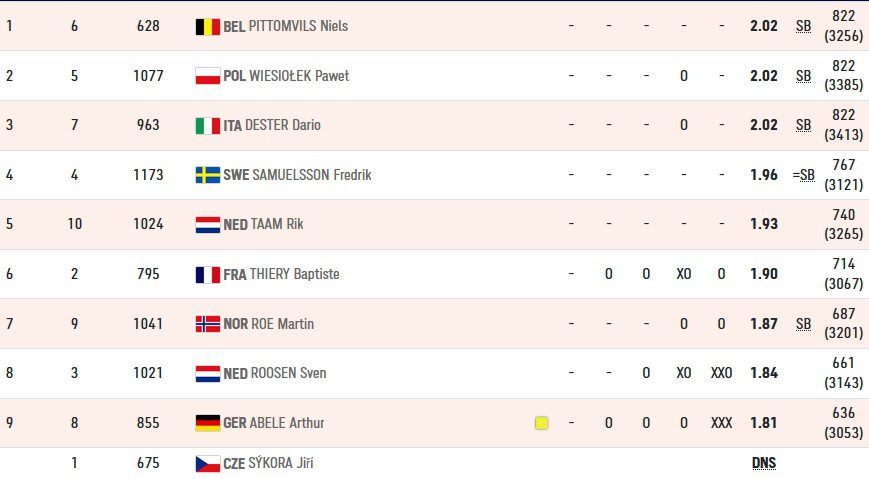The height and width of the screenshot is (478, 869).
Task: Click the SB label in ROE Martin's row
Action: tap(803, 324)
